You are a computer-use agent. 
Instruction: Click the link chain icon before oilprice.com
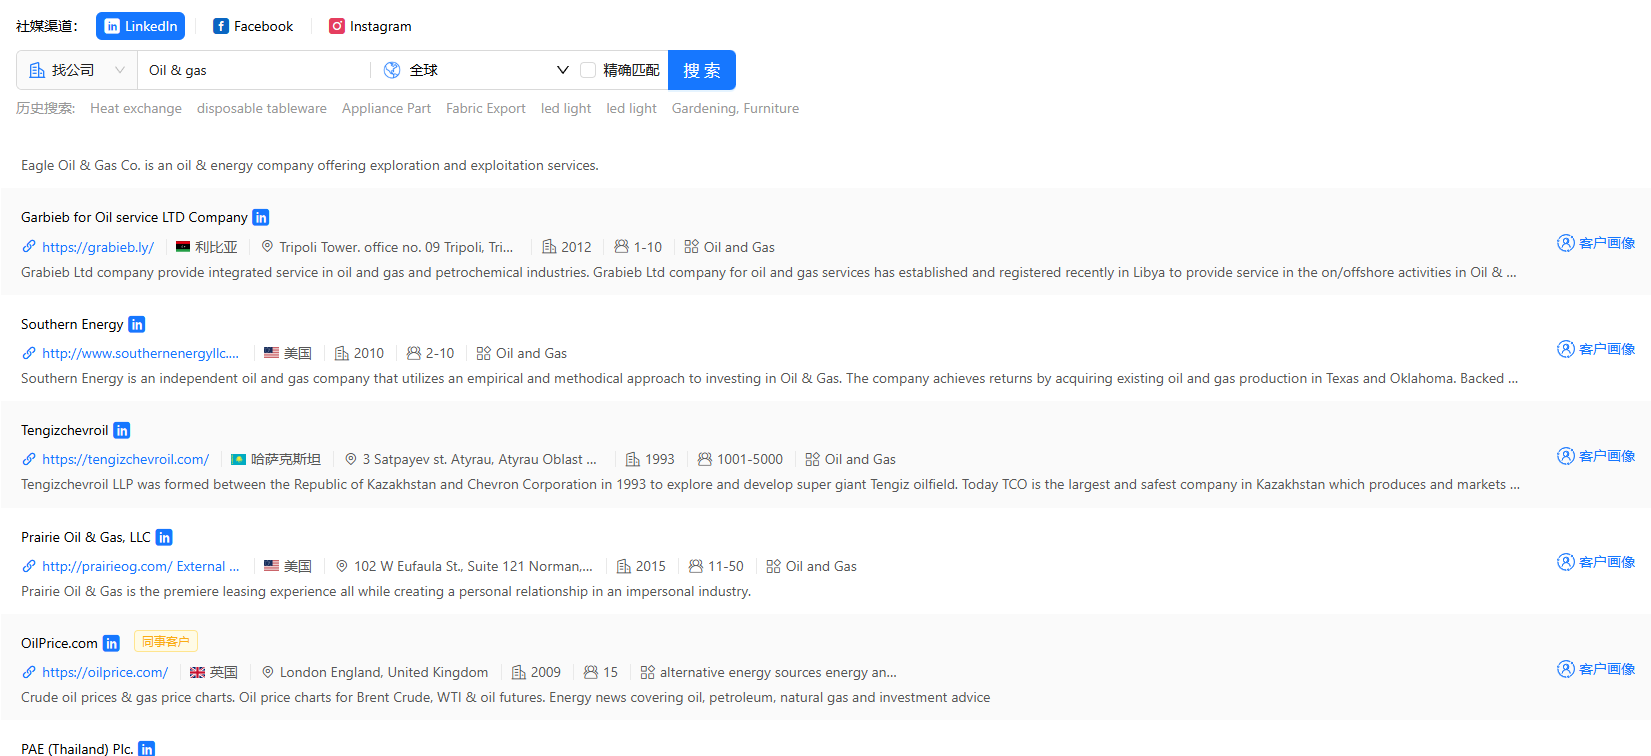[x=29, y=672]
